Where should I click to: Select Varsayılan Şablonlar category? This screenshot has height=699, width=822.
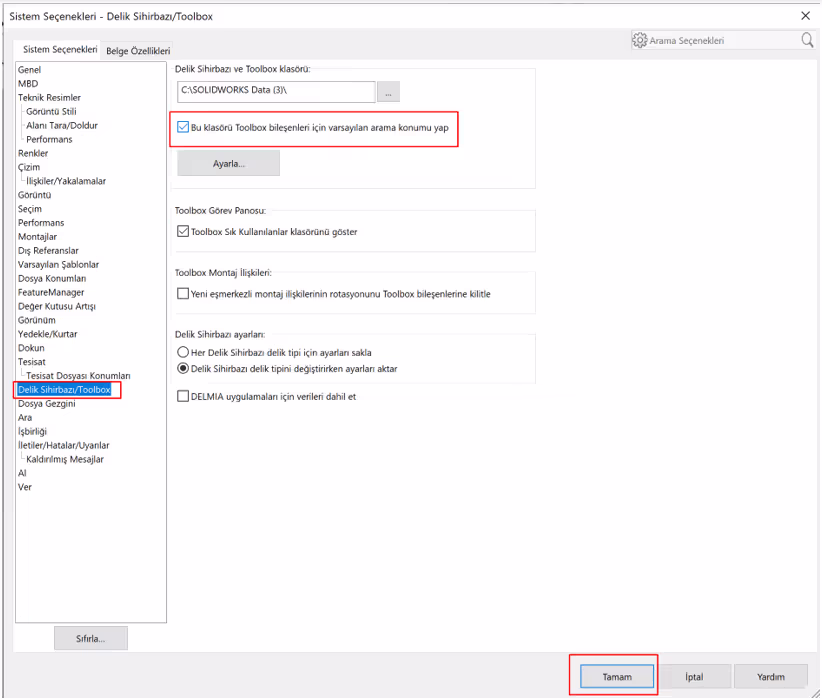coord(58,264)
